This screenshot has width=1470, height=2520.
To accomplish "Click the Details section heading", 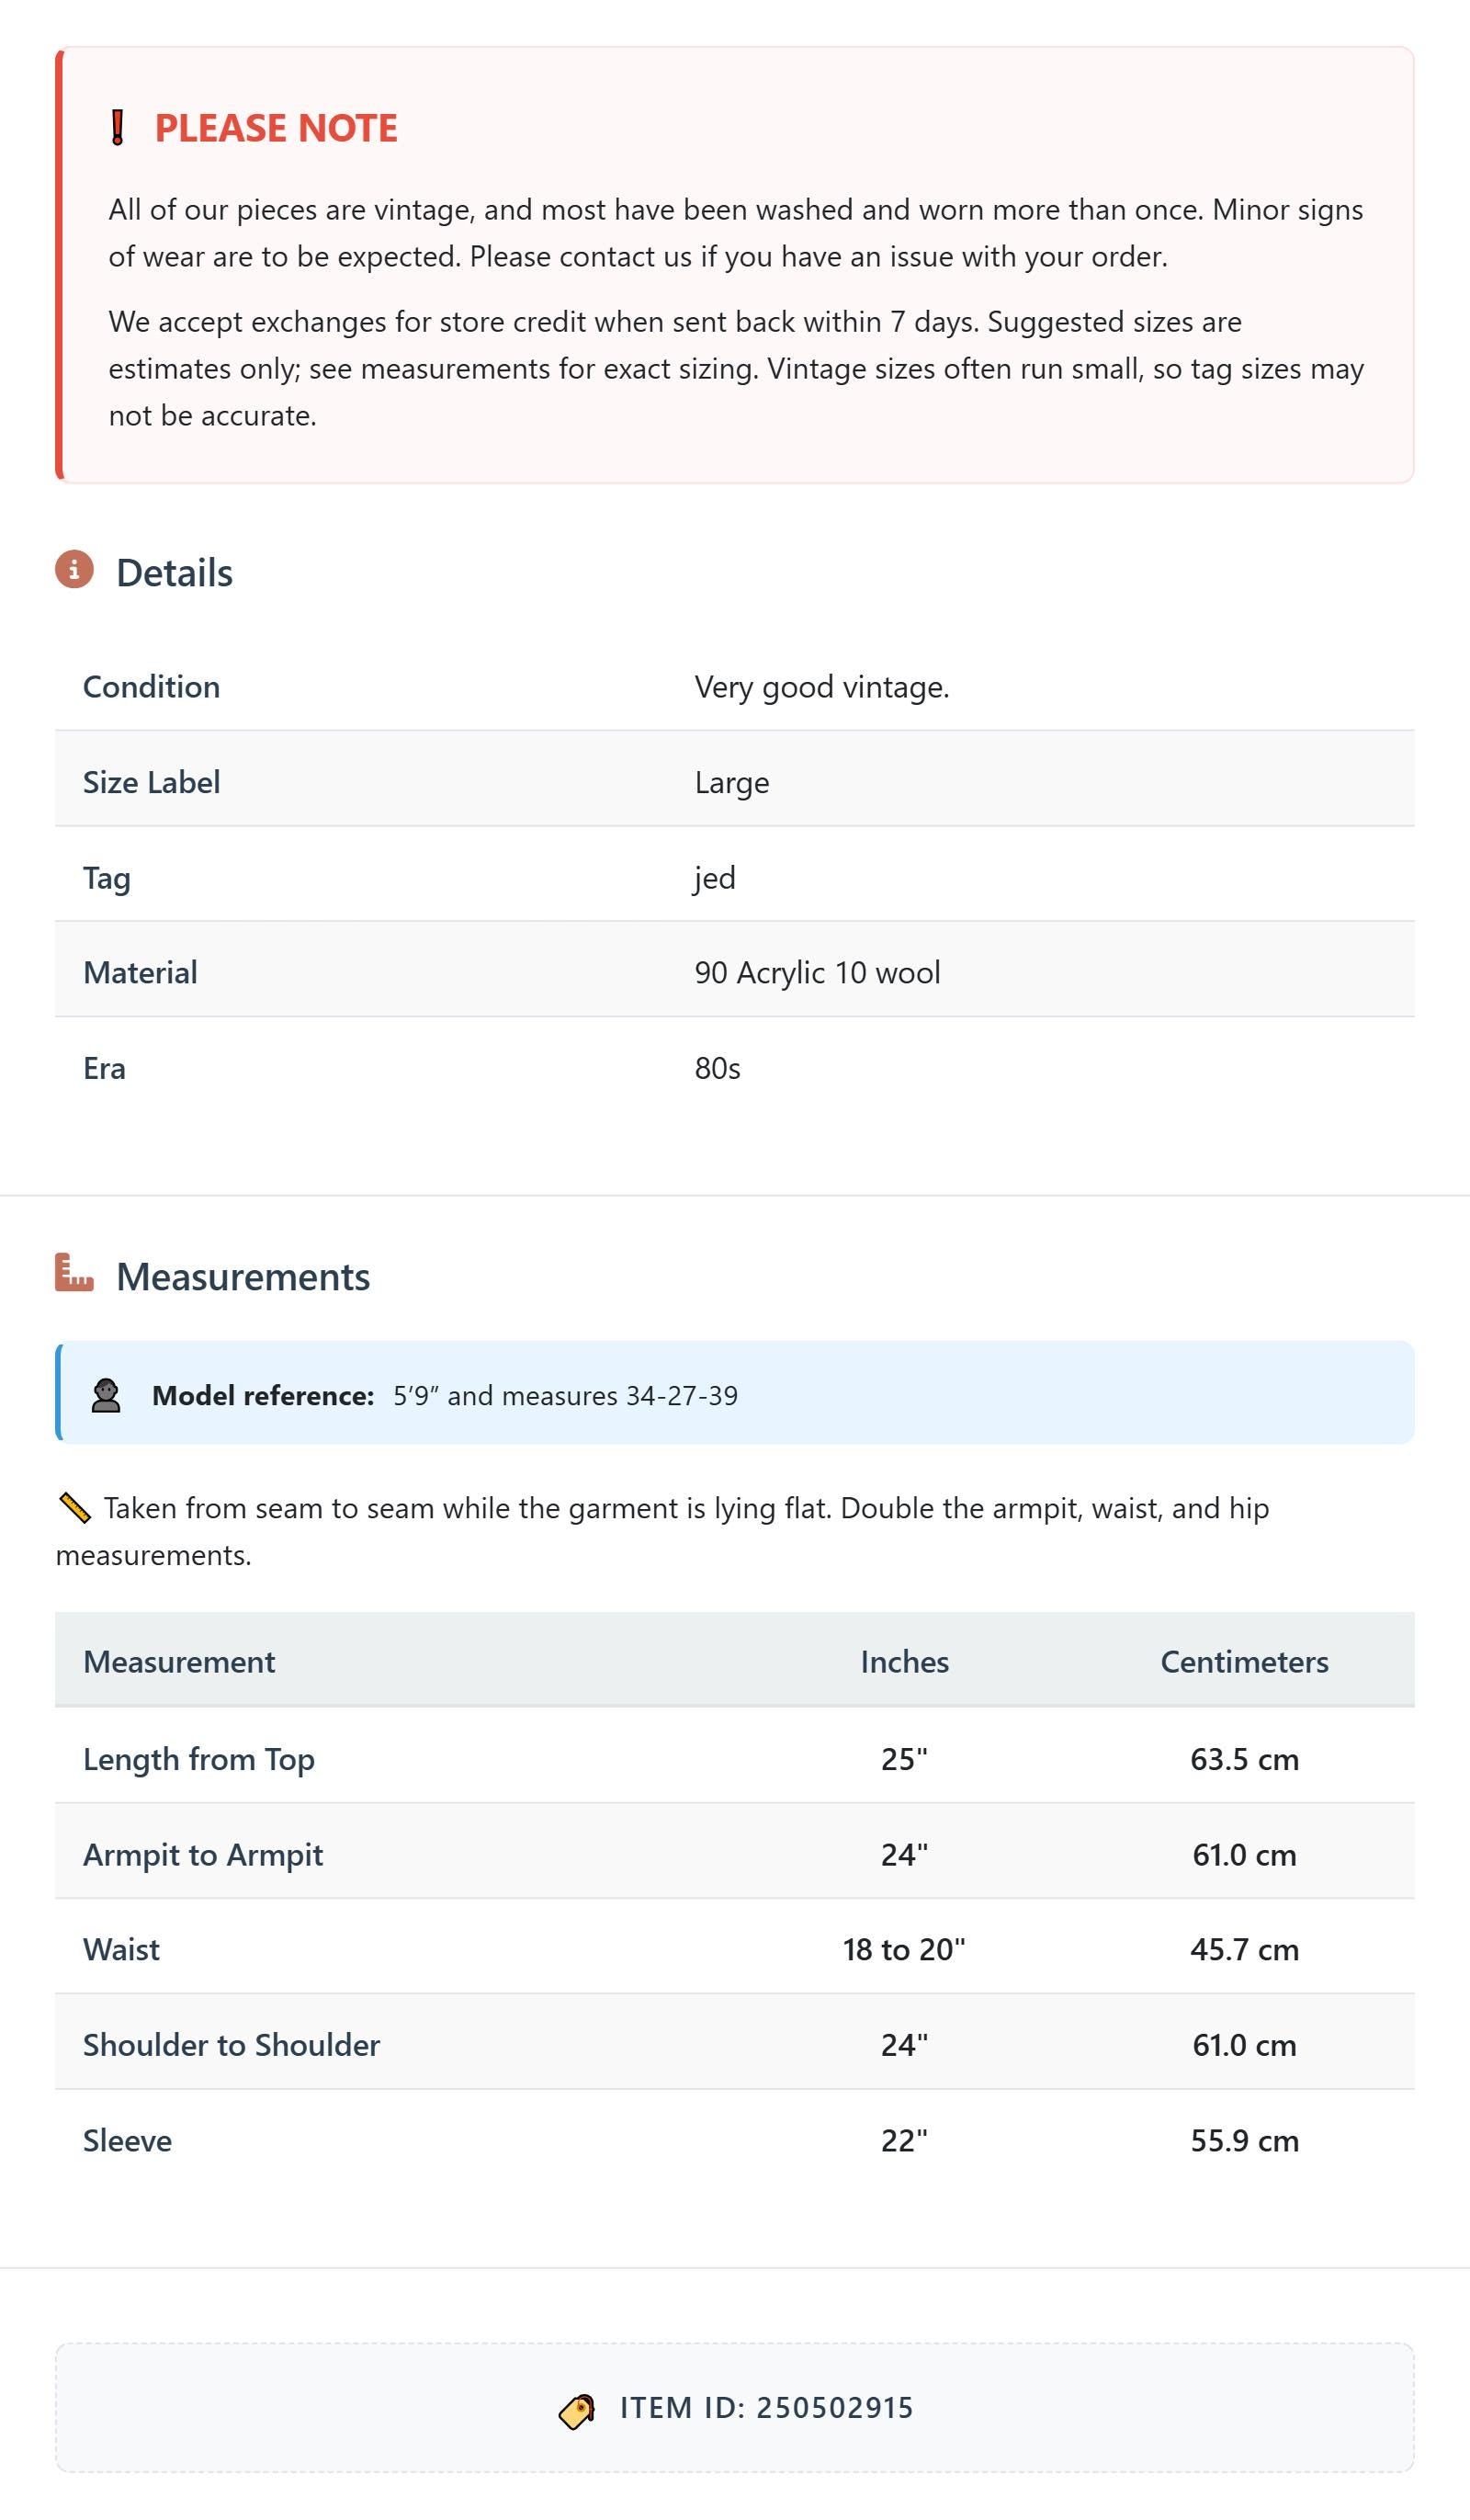I will tap(174, 573).
